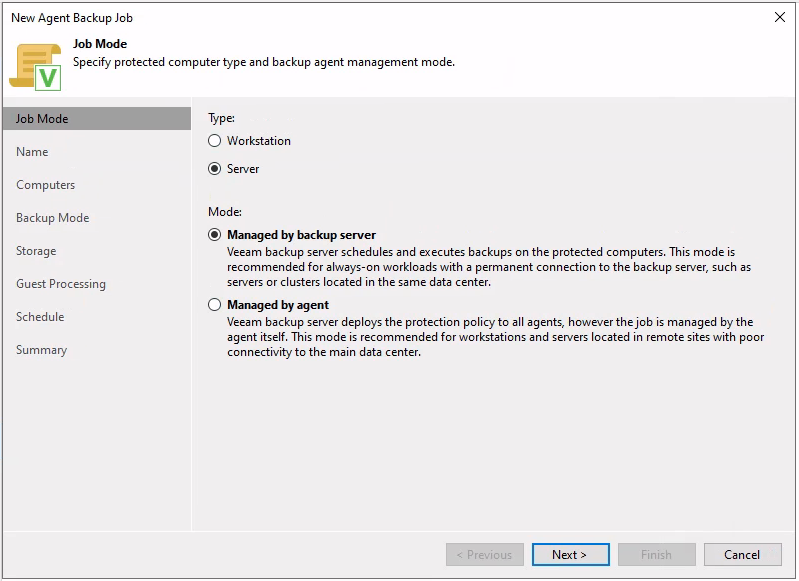Go to the Guest Processing step
Viewport: 799px width, 581px height.
coord(61,284)
